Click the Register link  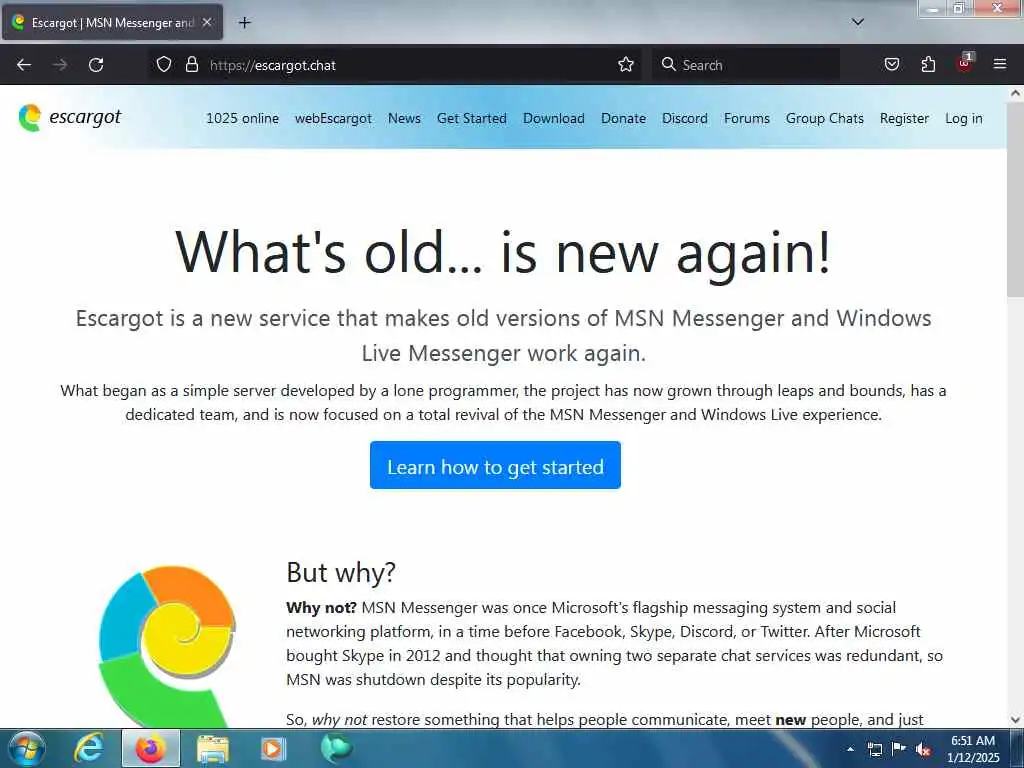click(x=904, y=118)
